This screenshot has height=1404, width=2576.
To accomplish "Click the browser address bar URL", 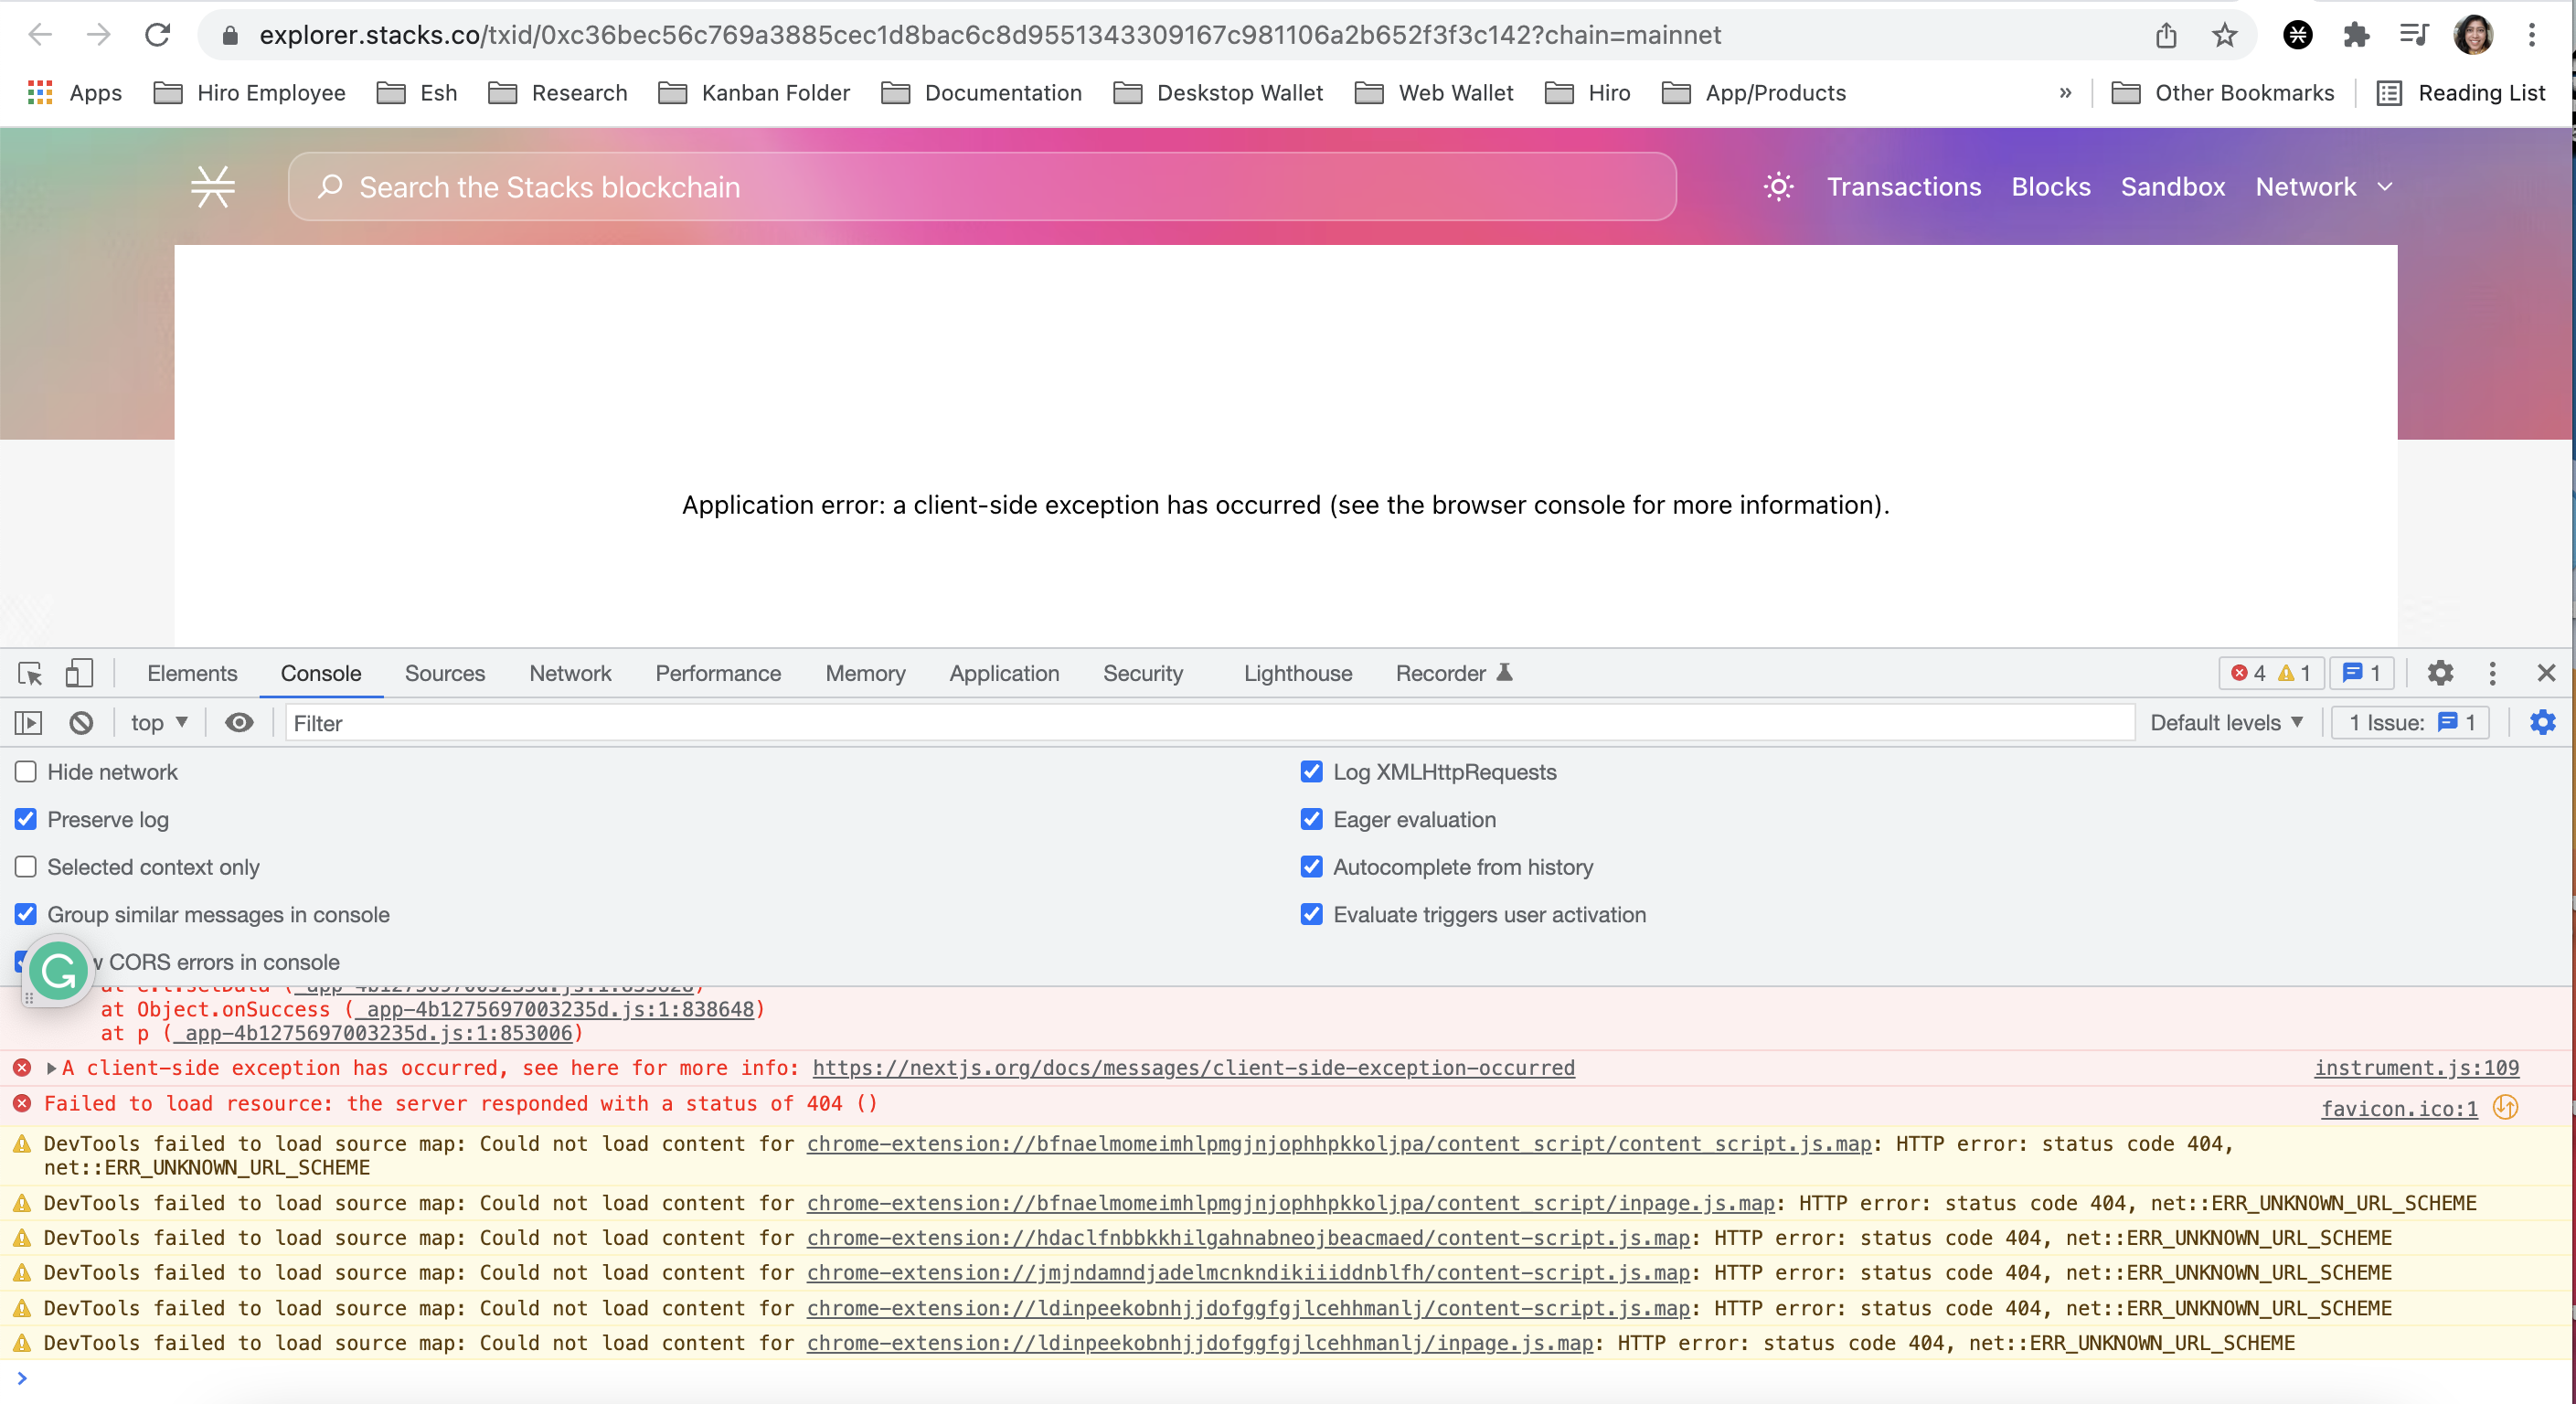I will pyautogui.click(x=990, y=35).
